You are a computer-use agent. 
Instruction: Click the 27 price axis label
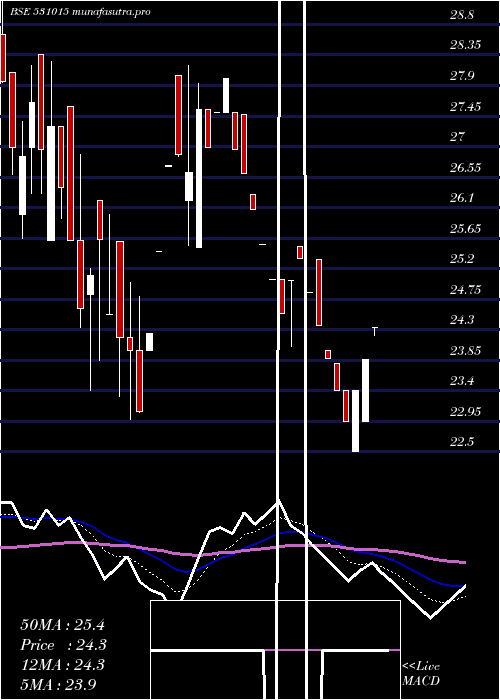pyautogui.click(x=458, y=137)
